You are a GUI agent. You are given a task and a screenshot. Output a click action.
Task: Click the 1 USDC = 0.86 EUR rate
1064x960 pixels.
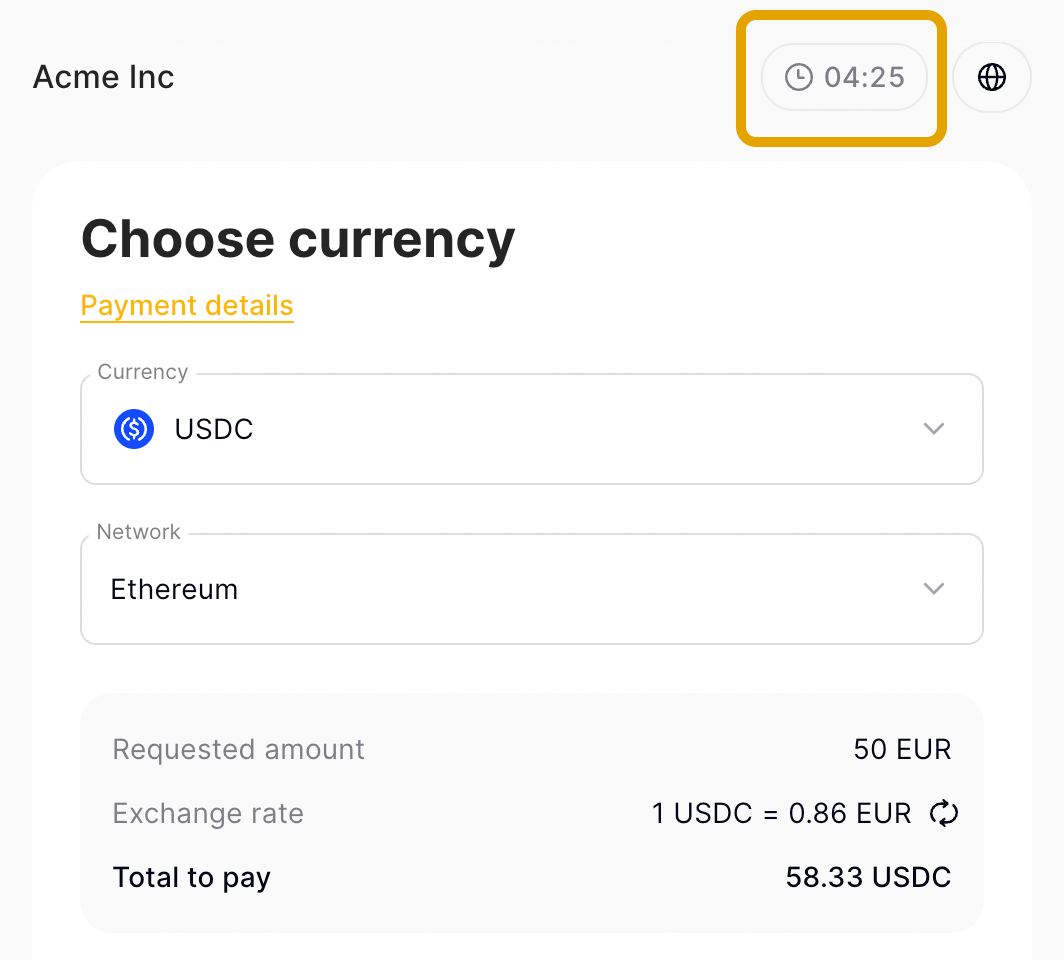(781, 813)
